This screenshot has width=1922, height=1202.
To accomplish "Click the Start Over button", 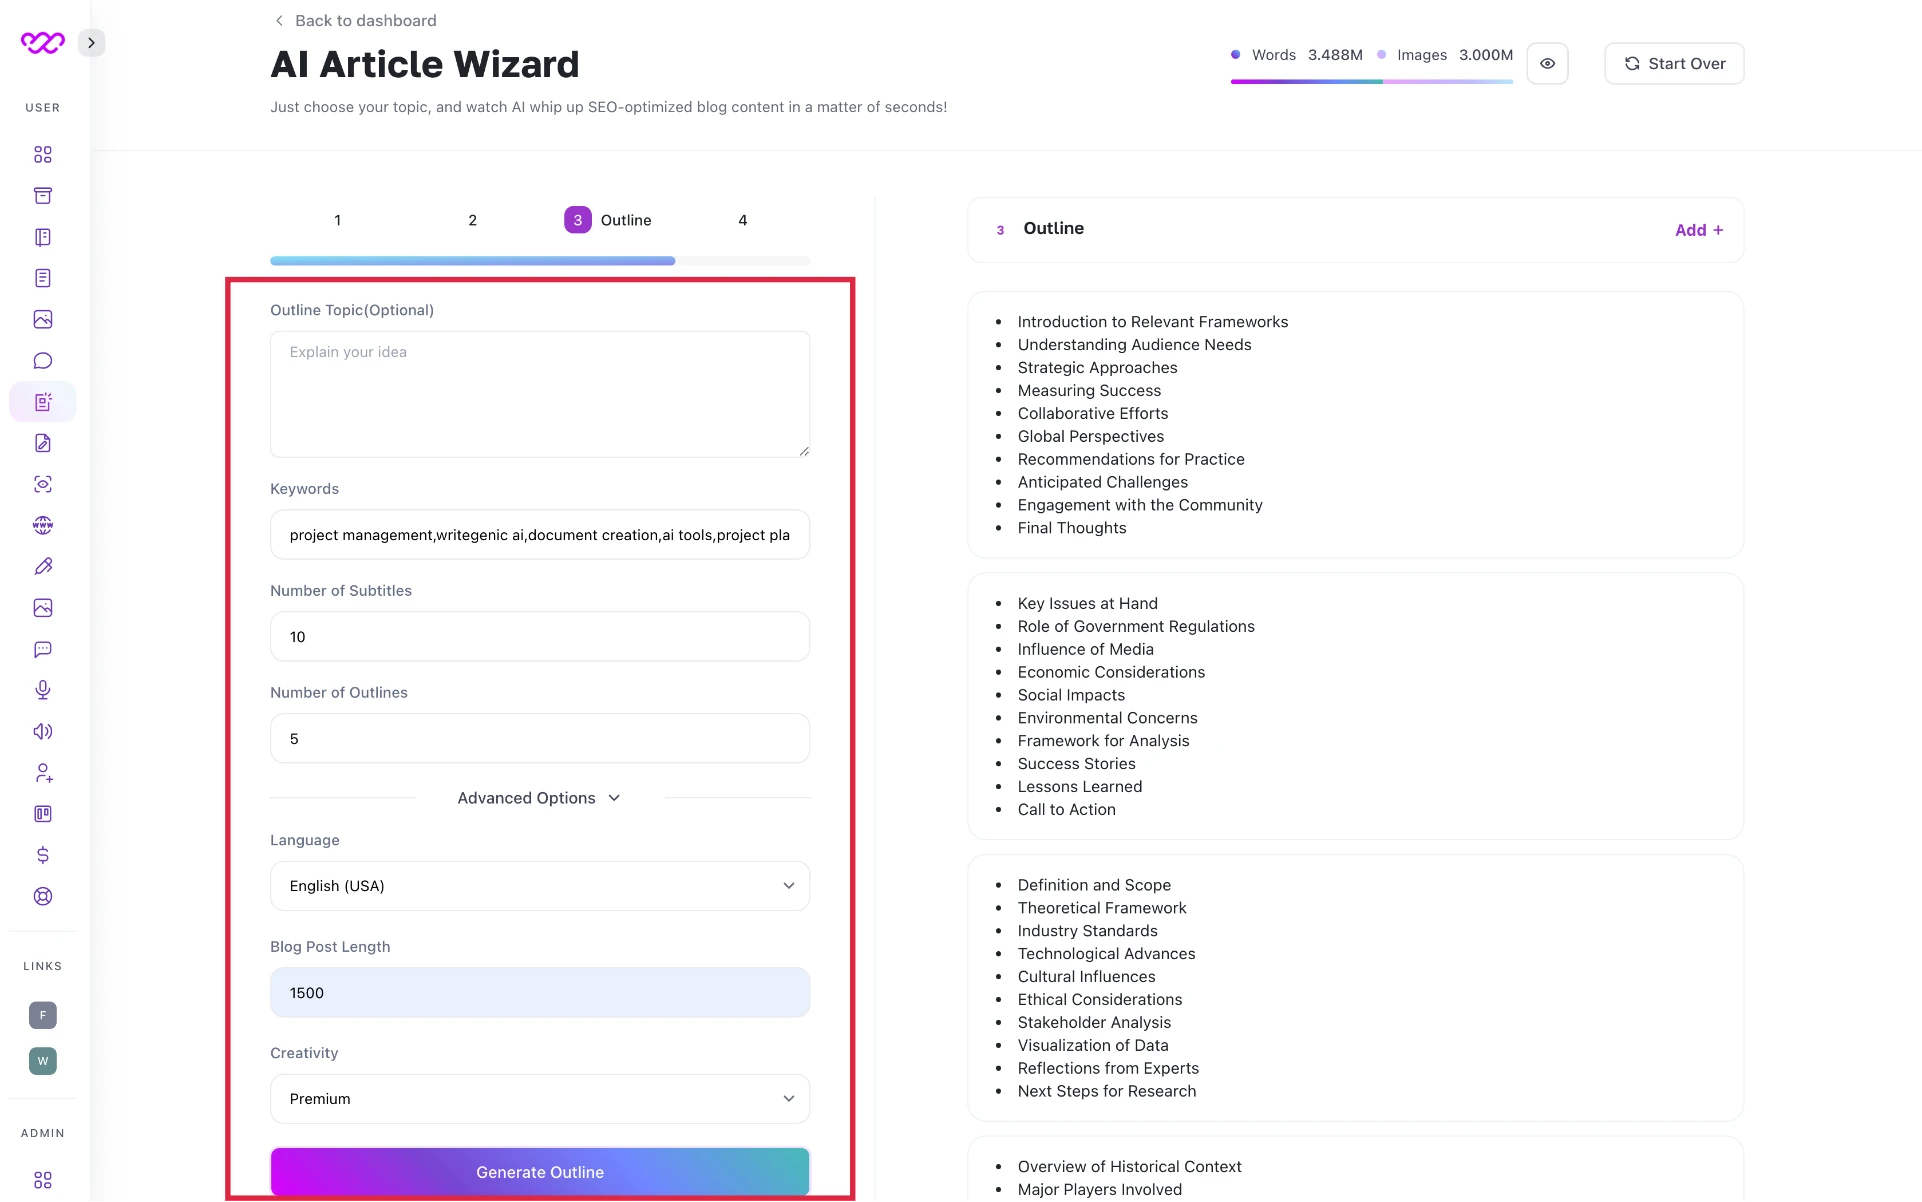I will coord(1674,63).
